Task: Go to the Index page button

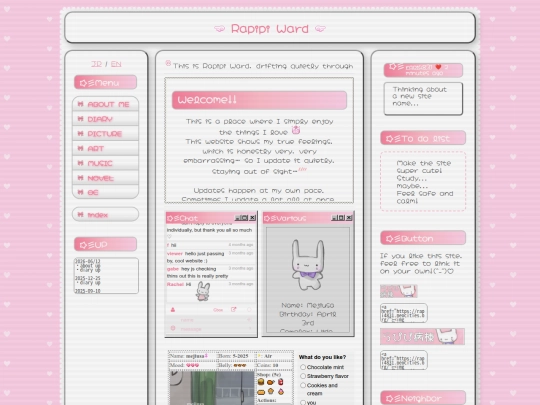Action: [x=105, y=215]
